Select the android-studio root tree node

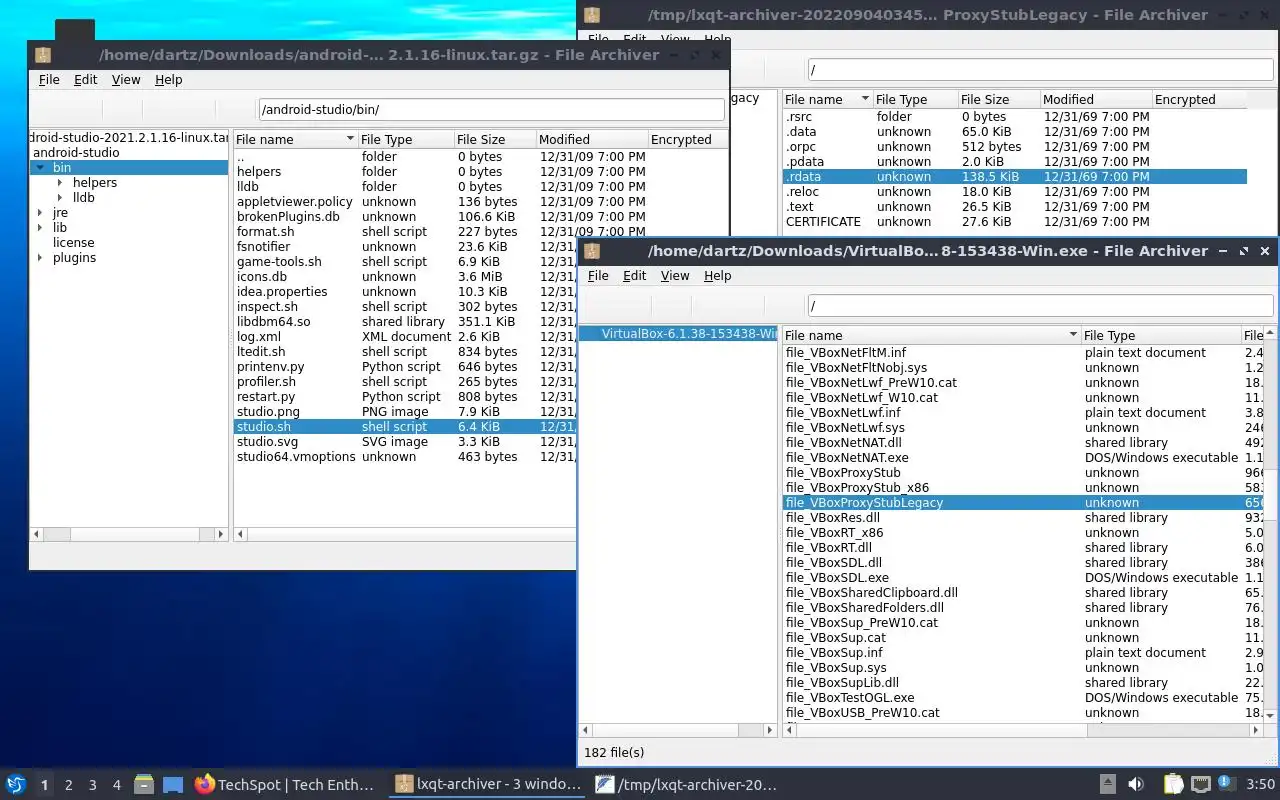coord(76,152)
